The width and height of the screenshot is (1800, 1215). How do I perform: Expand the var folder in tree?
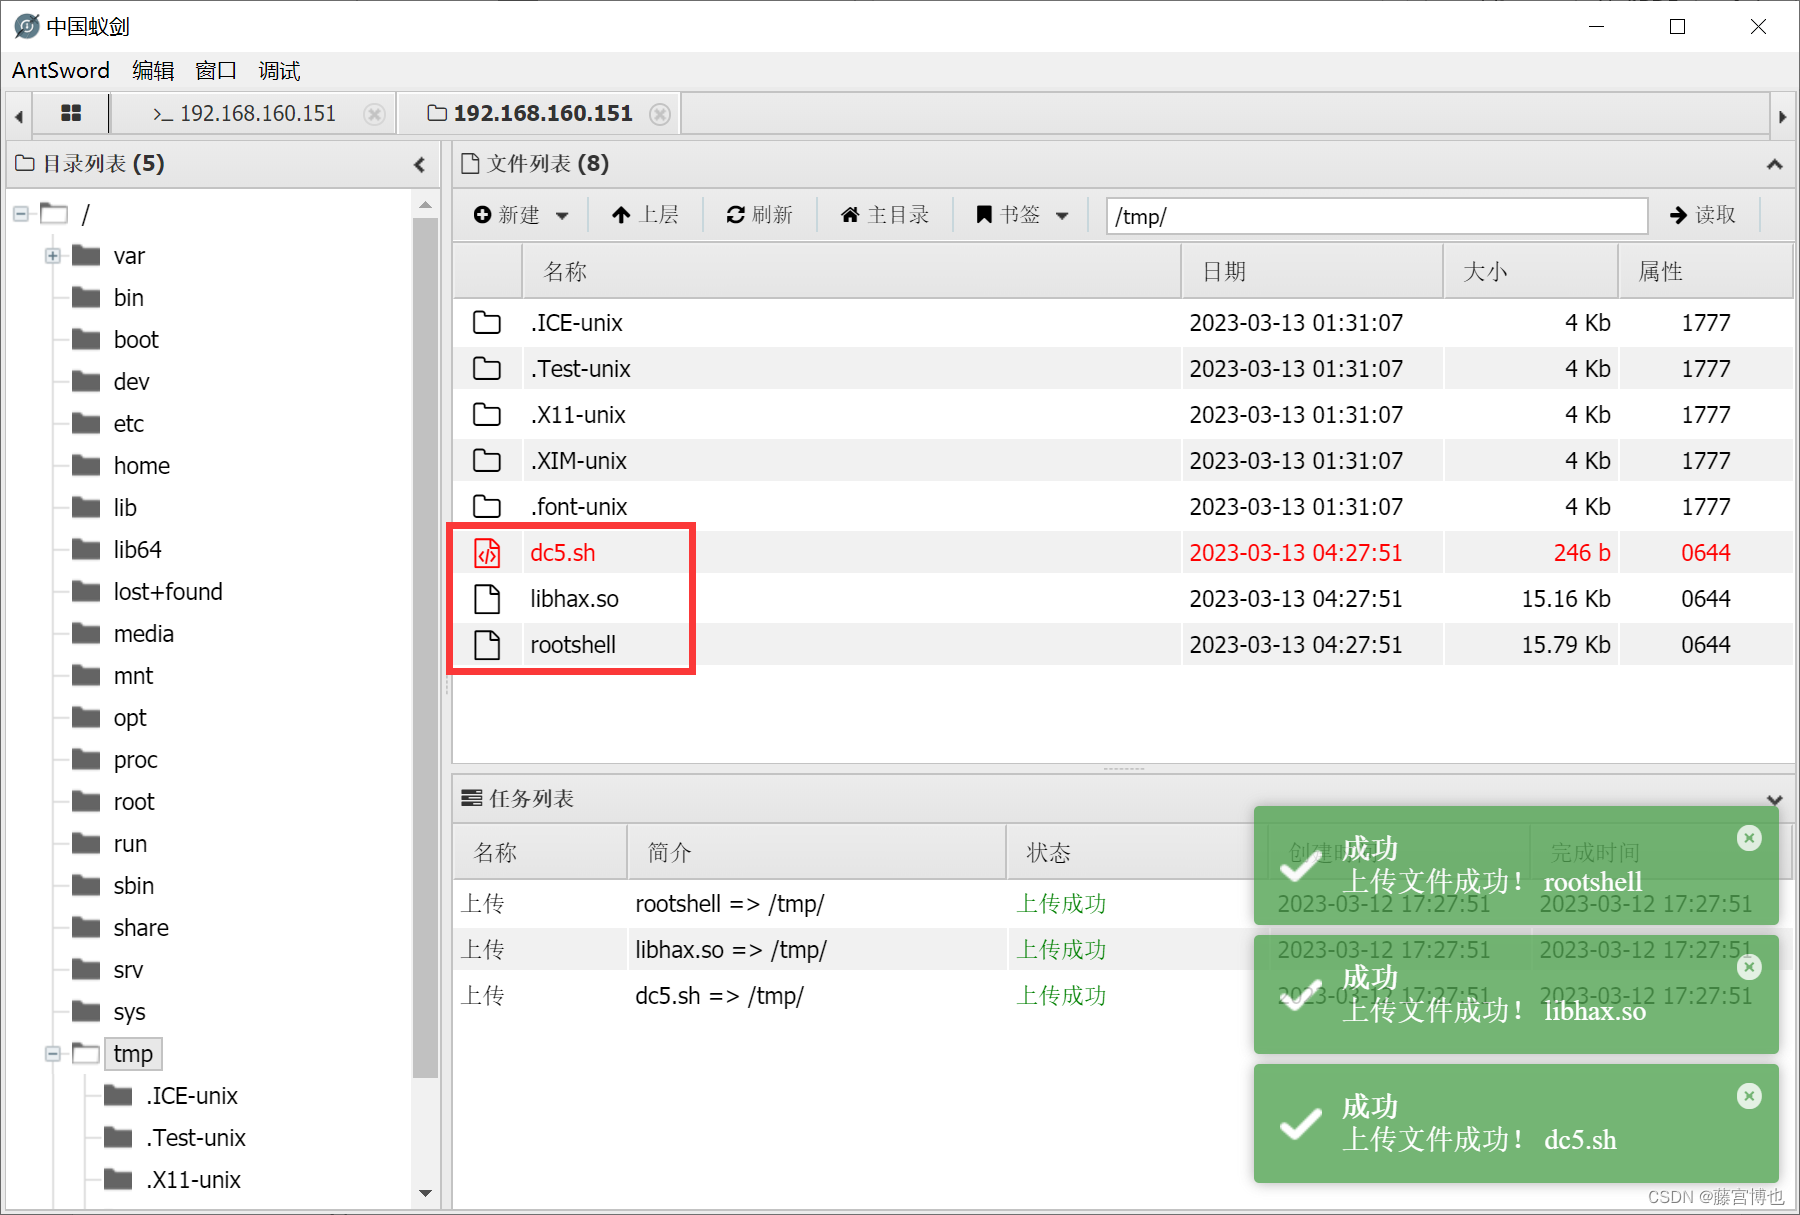click(x=52, y=256)
